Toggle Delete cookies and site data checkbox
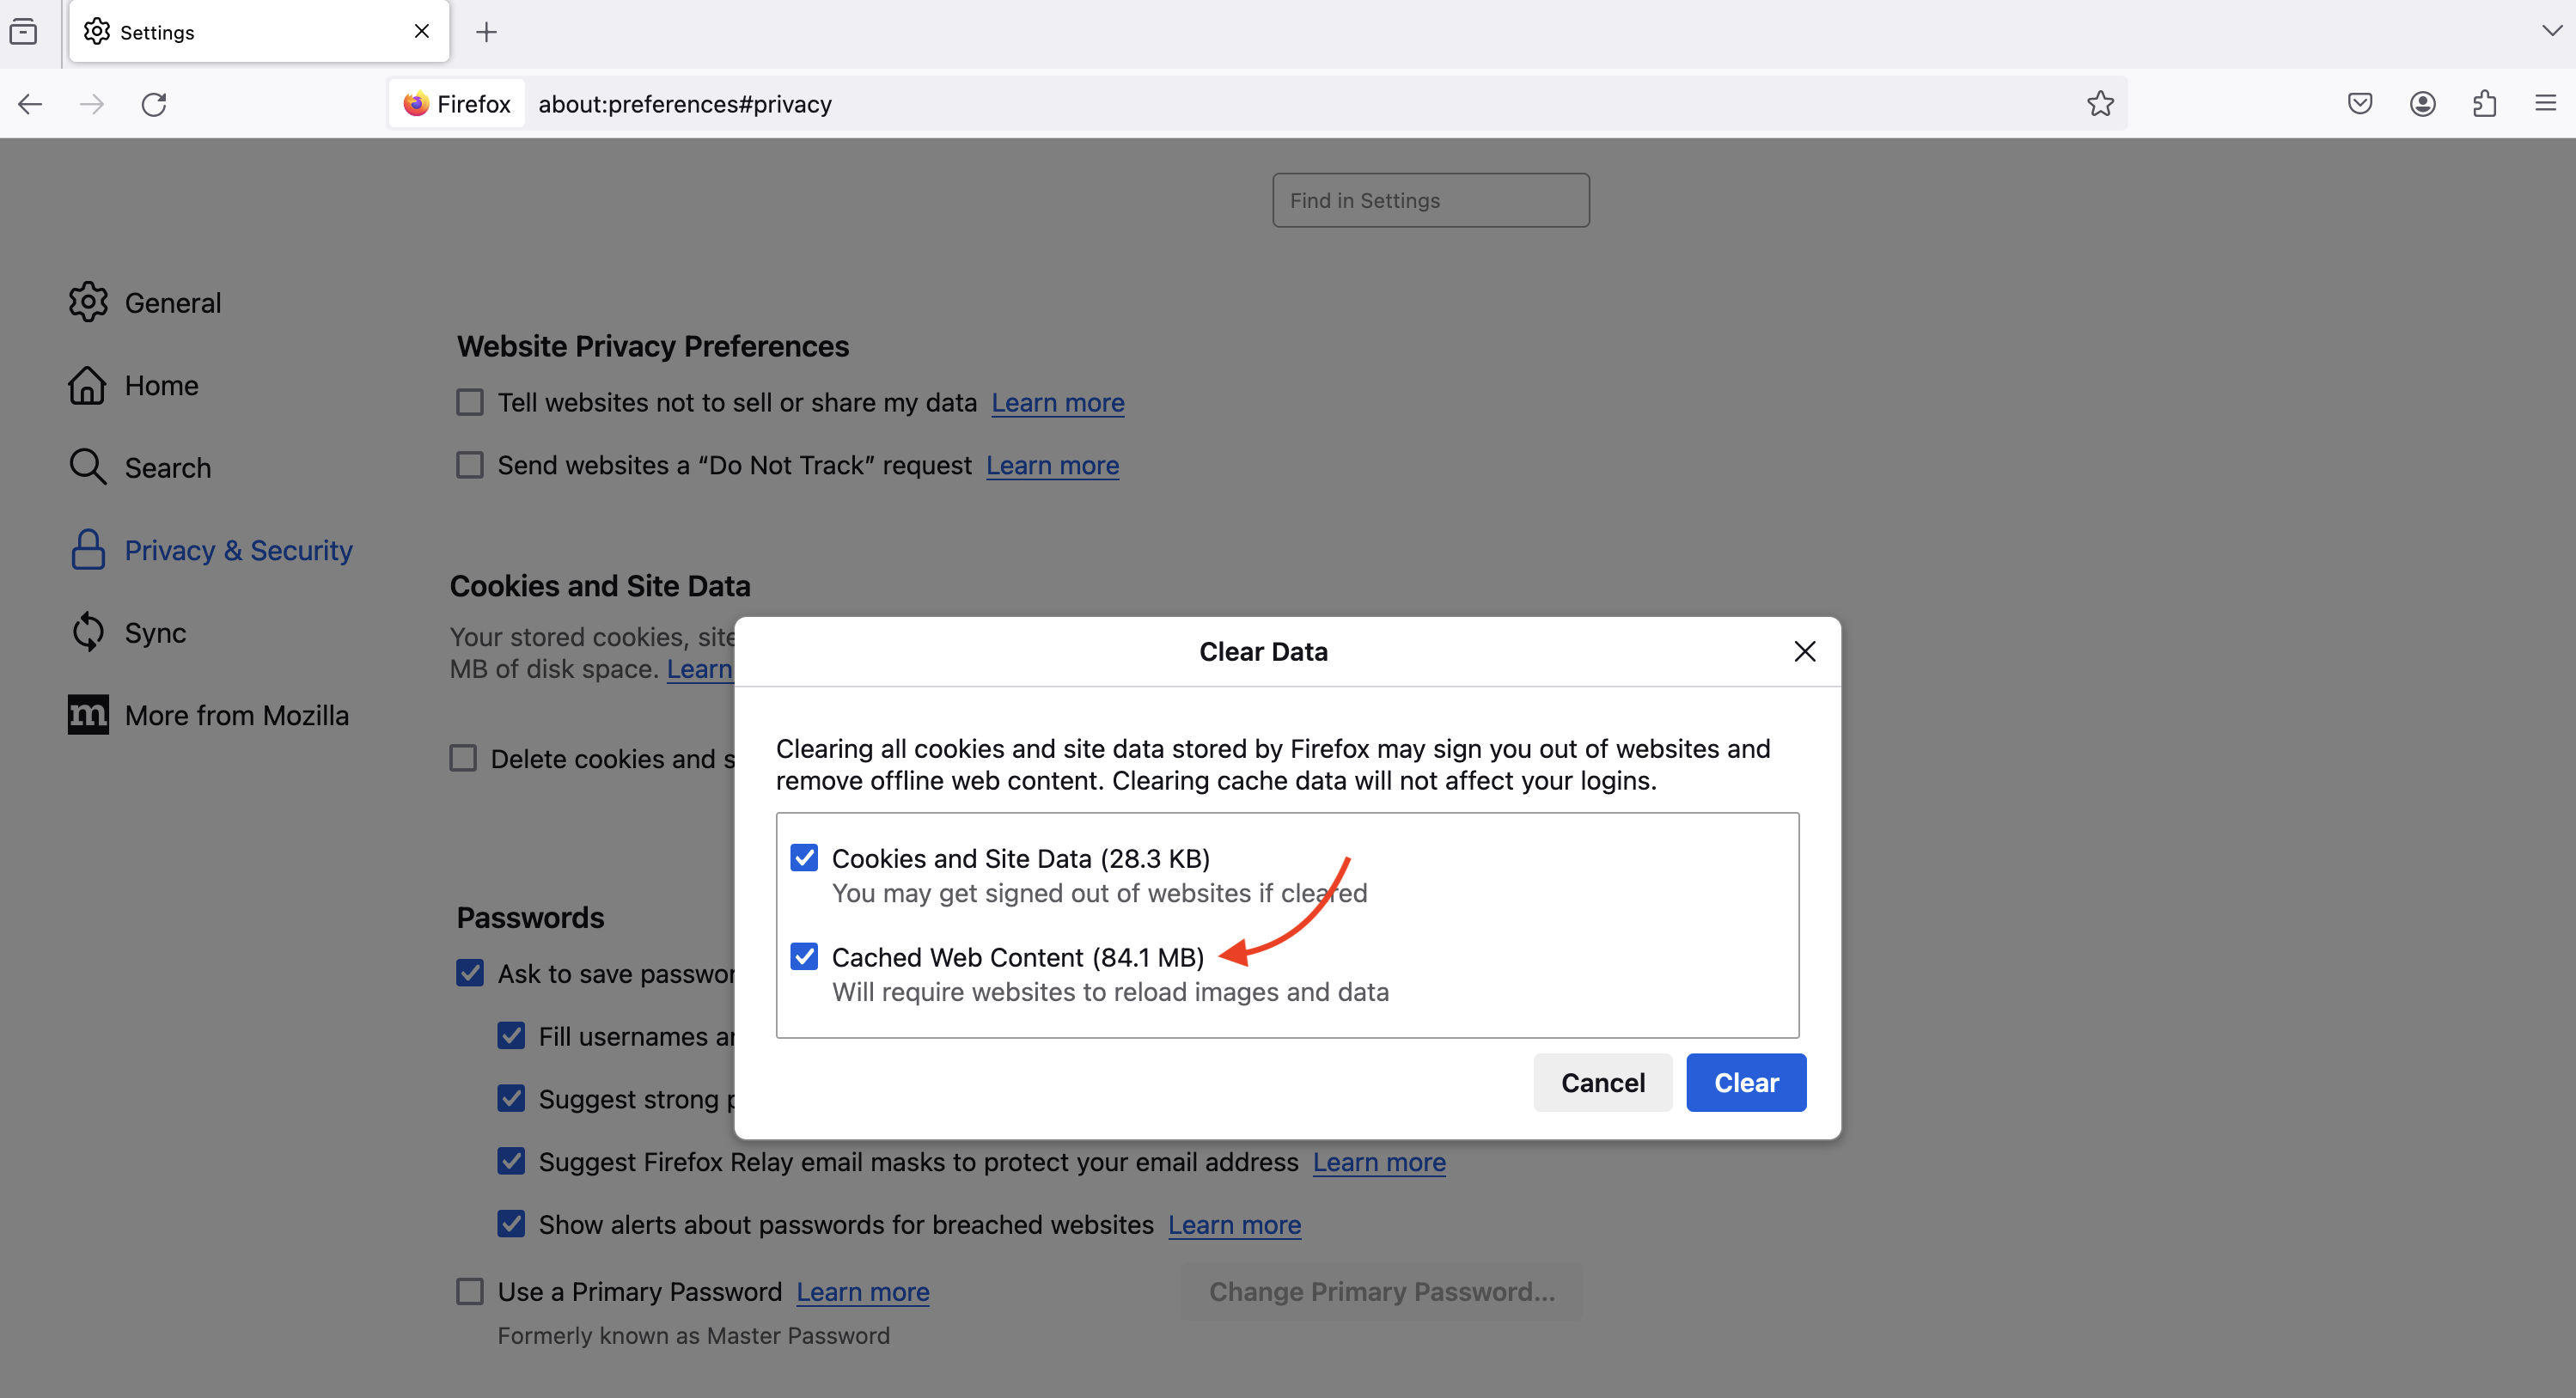 tap(463, 758)
